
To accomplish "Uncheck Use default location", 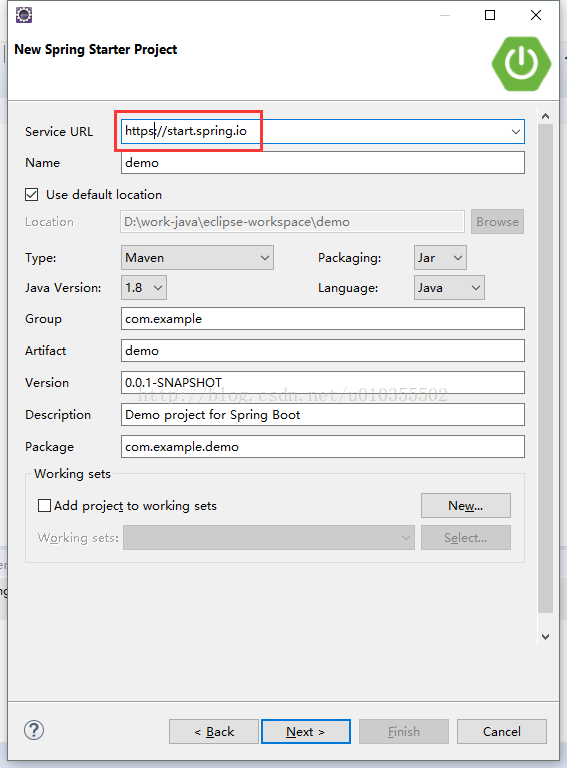I will 31,194.
